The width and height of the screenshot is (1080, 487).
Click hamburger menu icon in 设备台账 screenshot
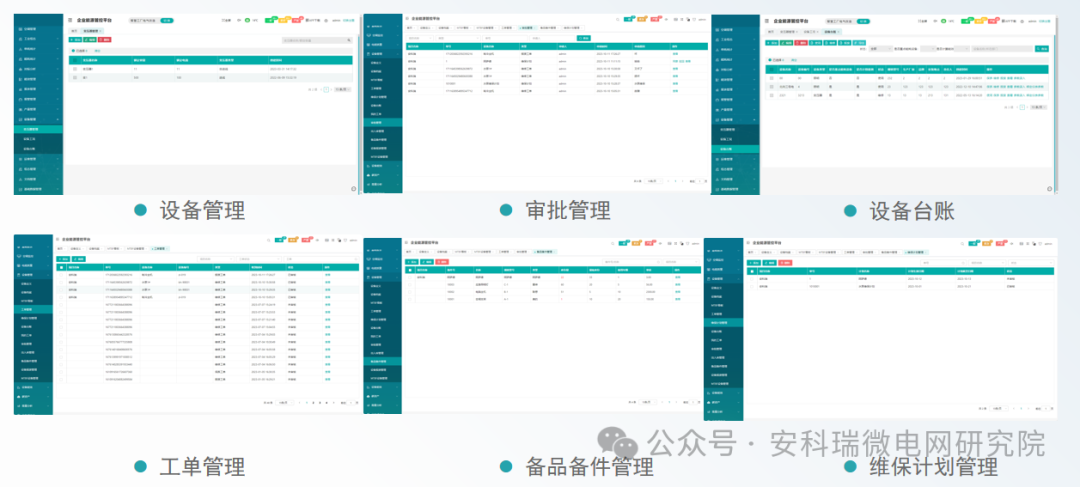765,20
